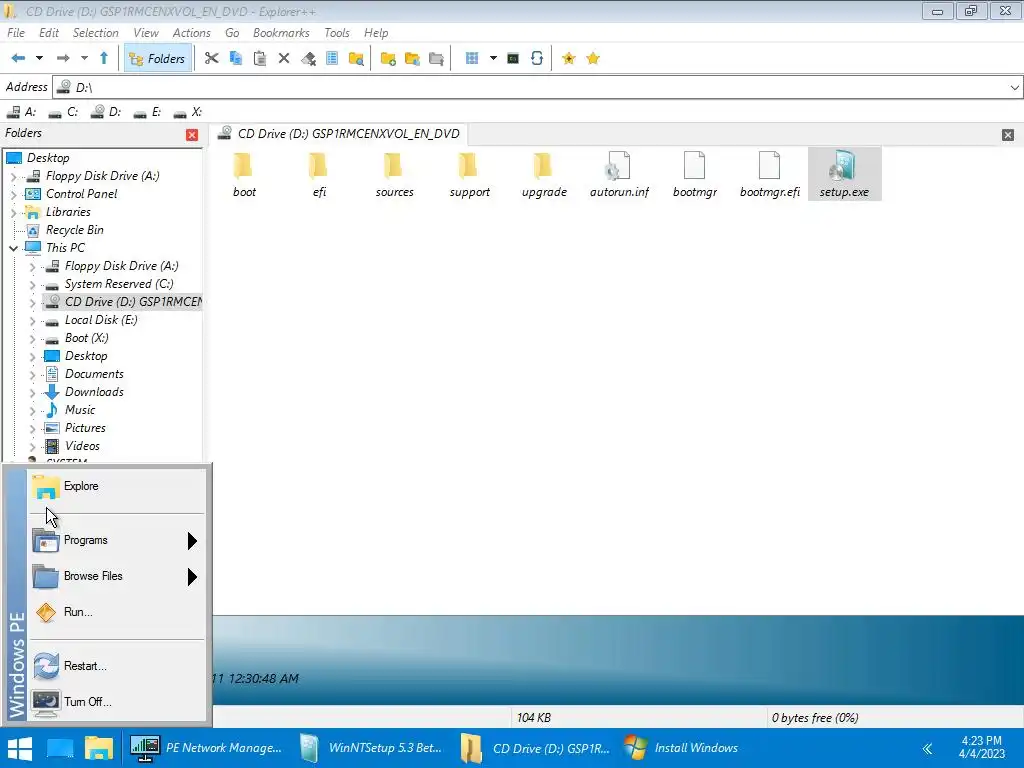1024x768 pixels.
Task: Open the Bookmarks menu
Action: (x=281, y=33)
